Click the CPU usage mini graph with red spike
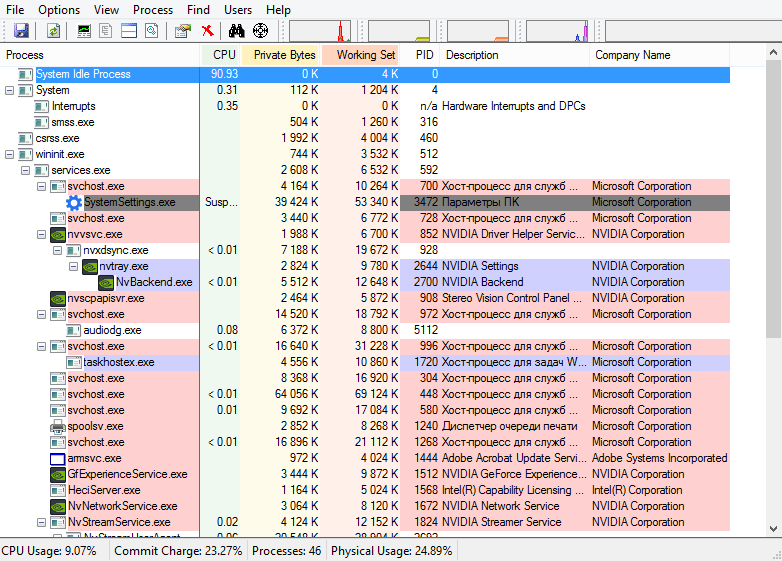 [320, 31]
